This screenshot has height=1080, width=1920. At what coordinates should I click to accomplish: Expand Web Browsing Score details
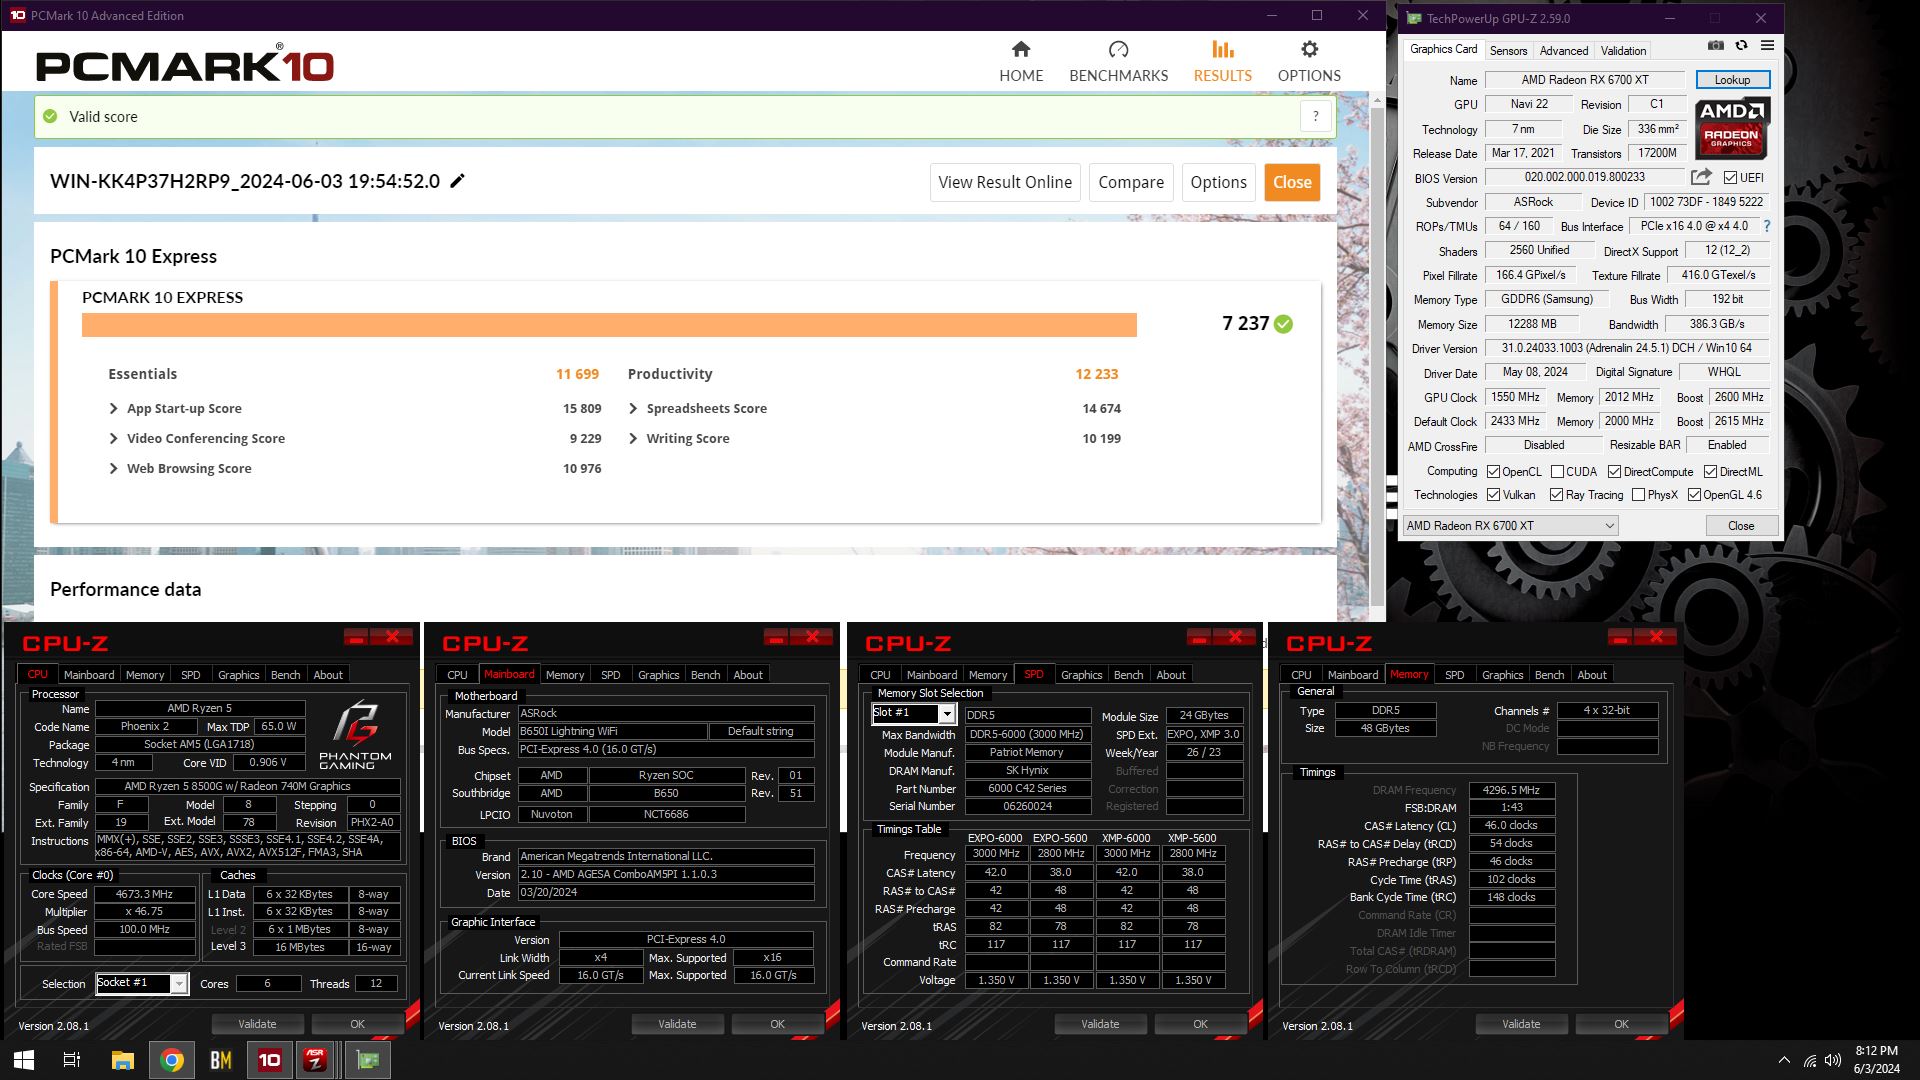[113, 468]
